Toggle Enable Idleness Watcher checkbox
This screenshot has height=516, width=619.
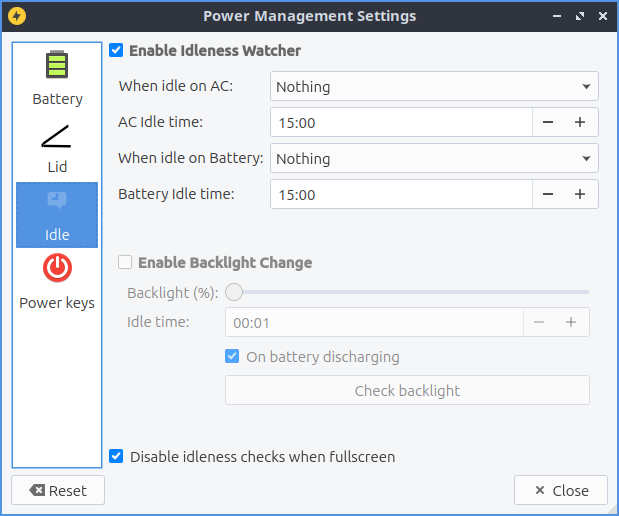point(117,50)
